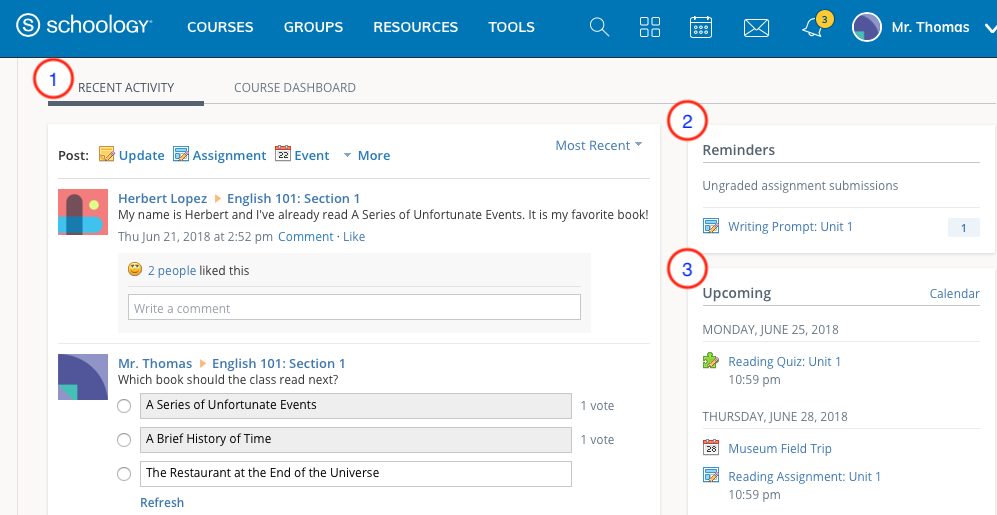Select Restaurant at the End of Universe option
The image size is (997, 515).
124,474
